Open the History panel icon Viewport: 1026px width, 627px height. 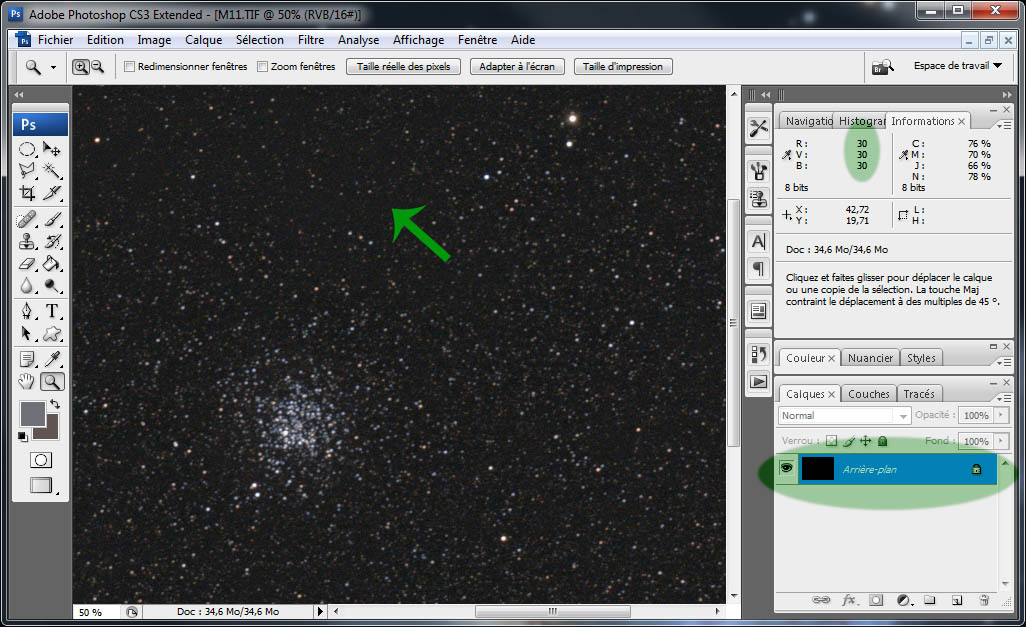coord(758,355)
